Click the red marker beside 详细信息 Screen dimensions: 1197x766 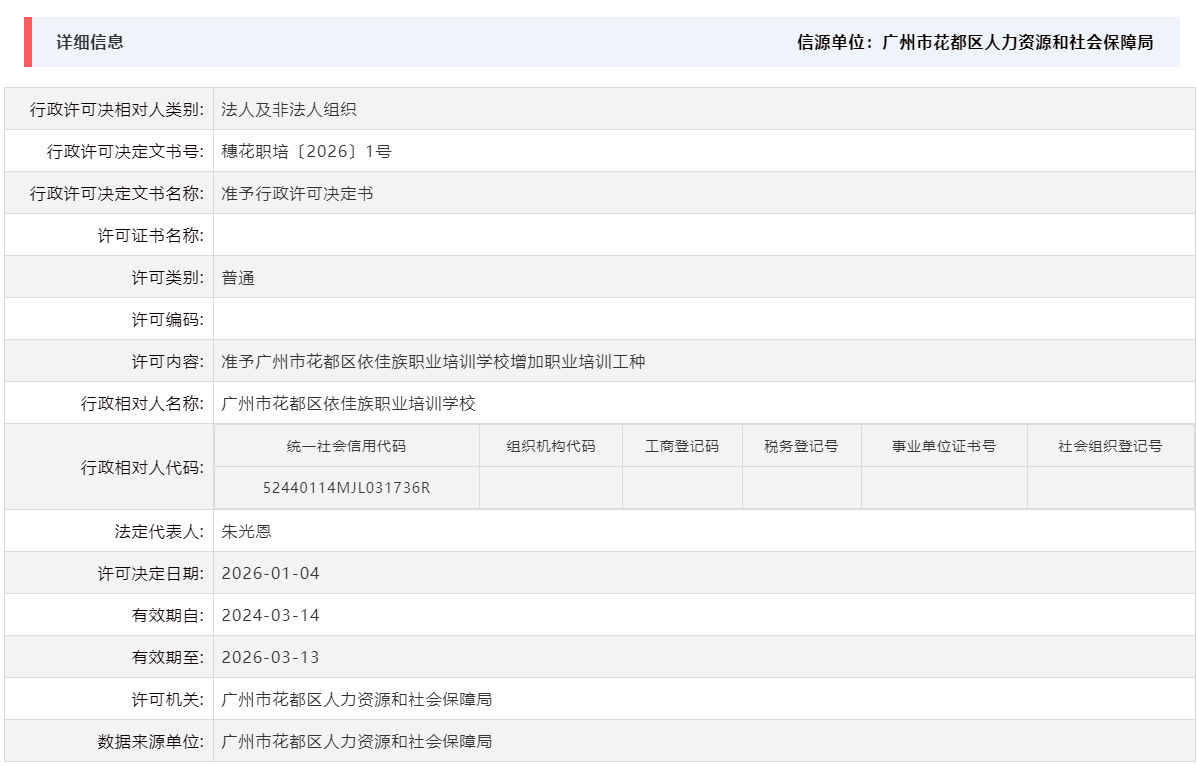coord(28,41)
